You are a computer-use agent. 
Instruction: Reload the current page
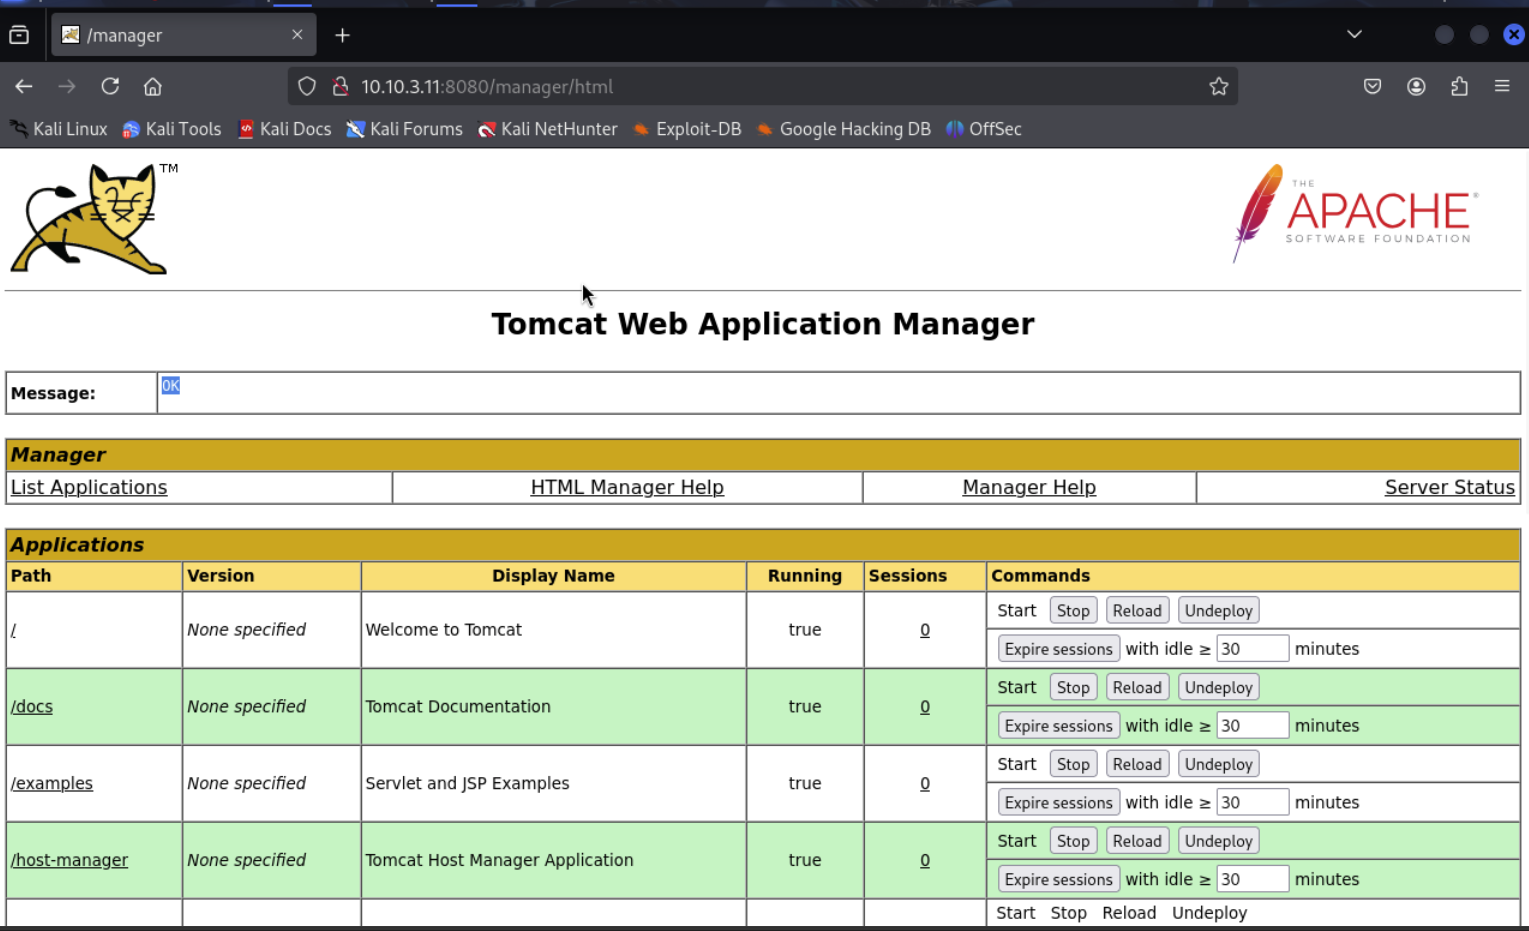[x=110, y=87]
